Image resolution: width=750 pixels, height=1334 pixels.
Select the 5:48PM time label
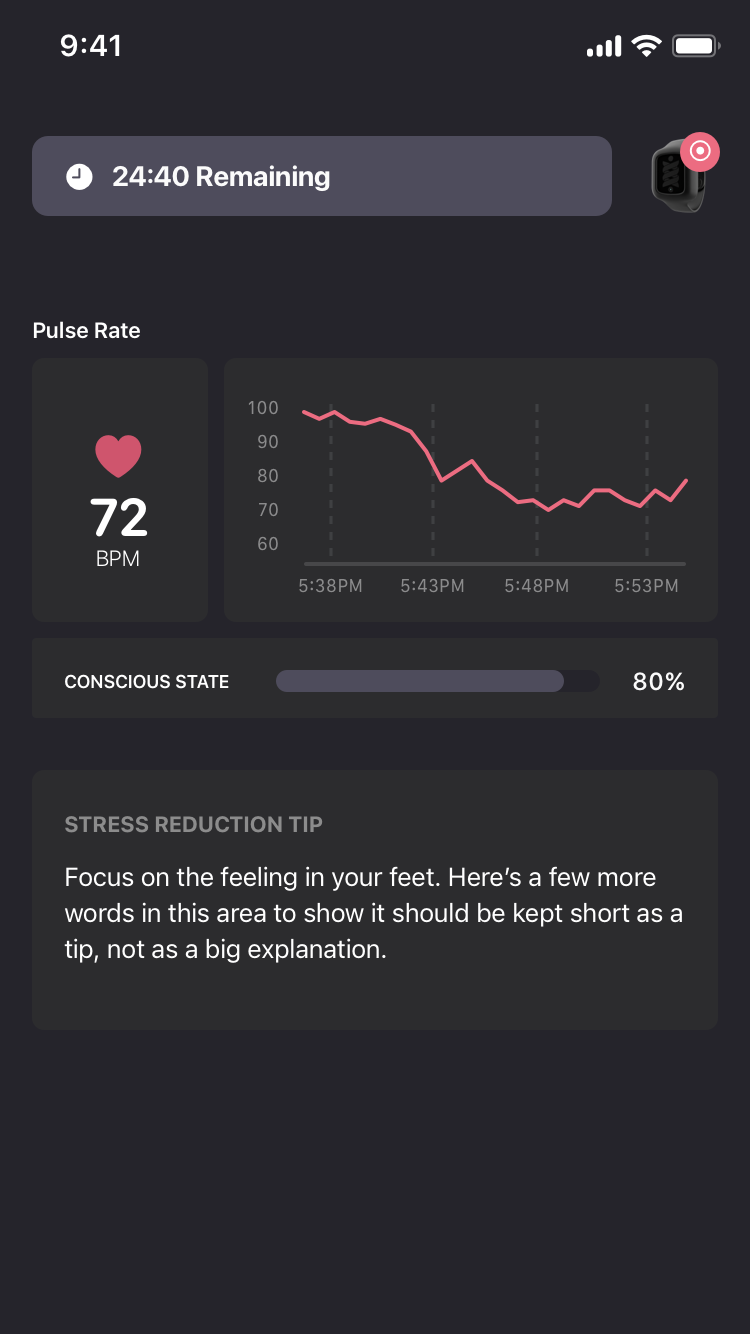coord(536,586)
